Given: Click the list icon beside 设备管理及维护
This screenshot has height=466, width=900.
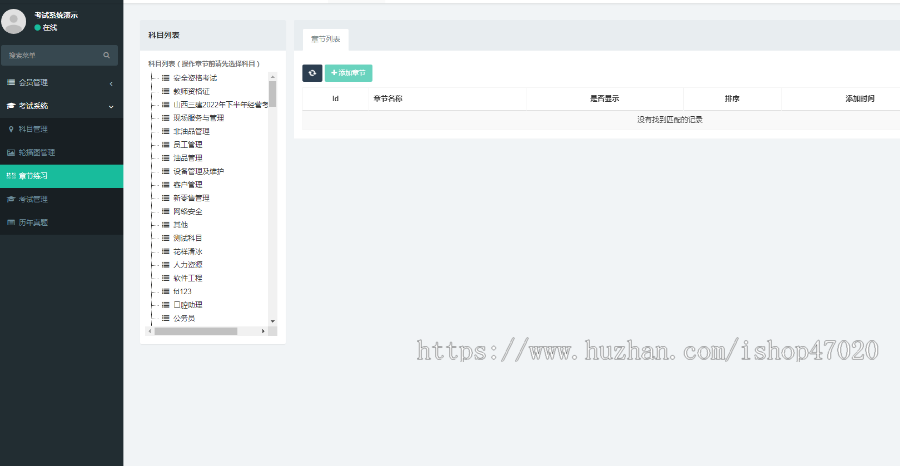Looking at the screenshot, I should [165, 171].
